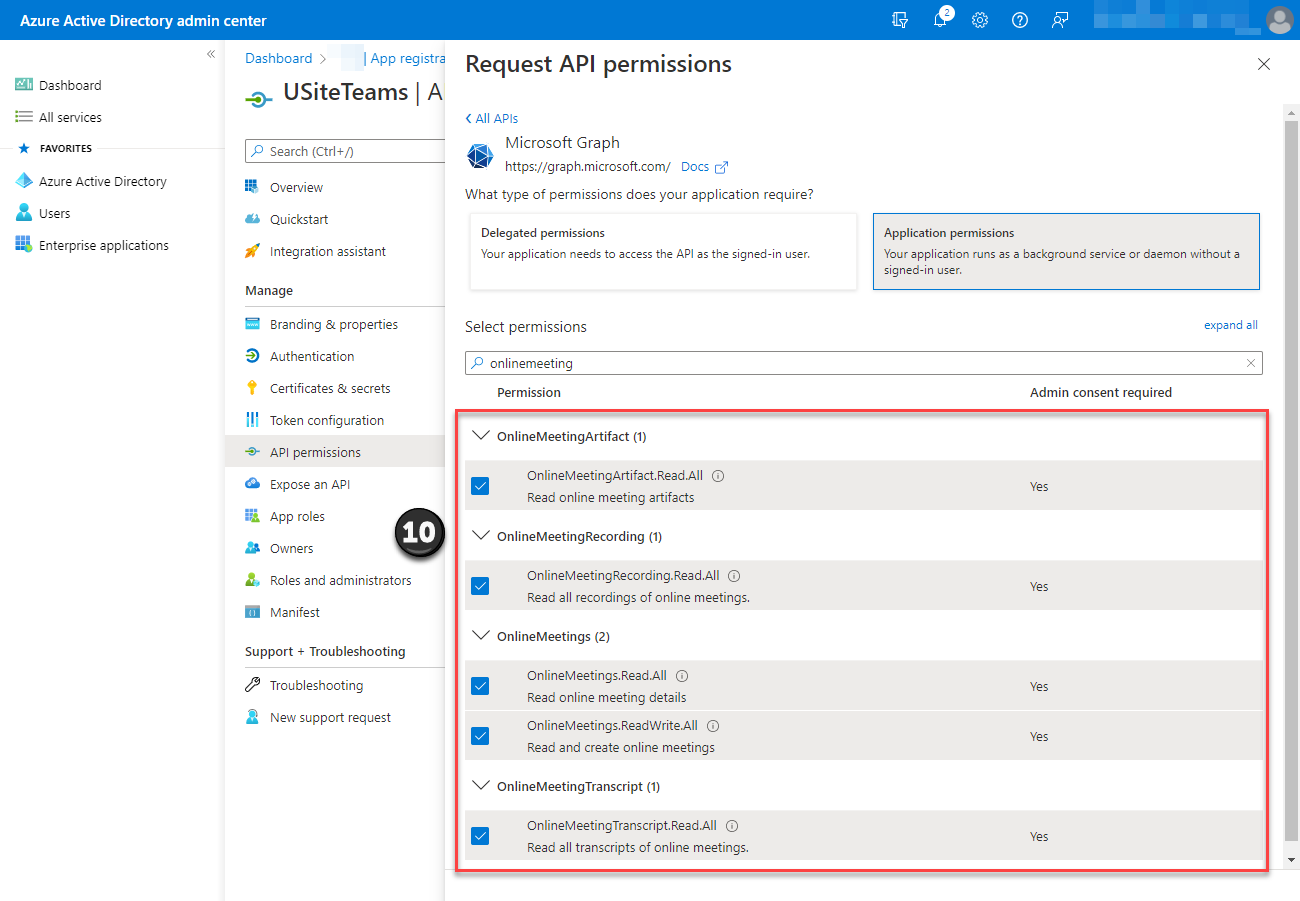The height and width of the screenshot is (901, 1300).
Task: Uncheck OnlineMeetings.Read.All permission
Action: point(480,686)
